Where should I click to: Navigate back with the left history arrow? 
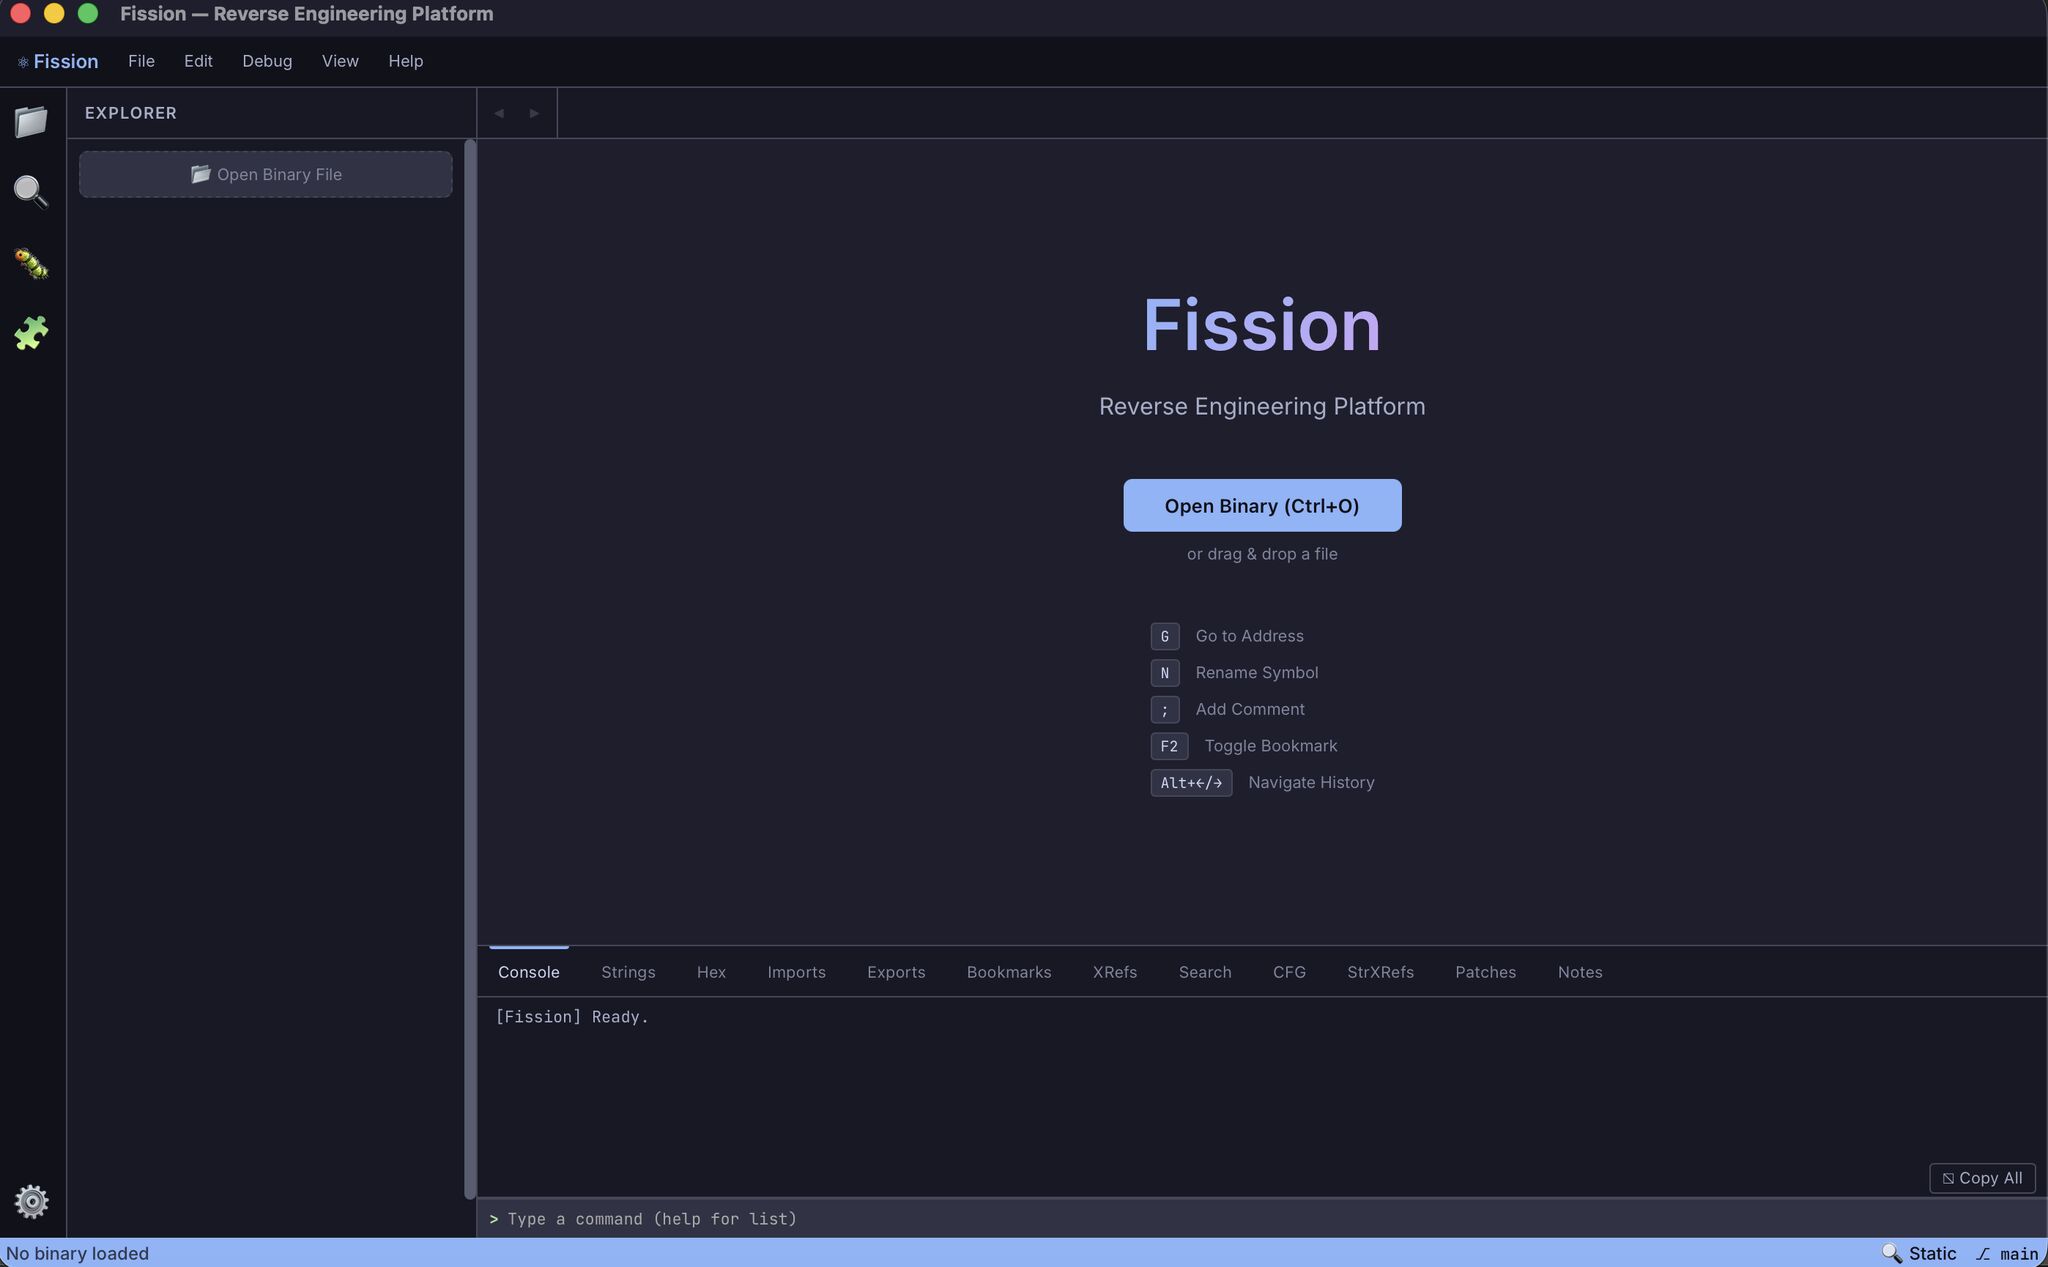pyautogui.click(x=499, y=112)
